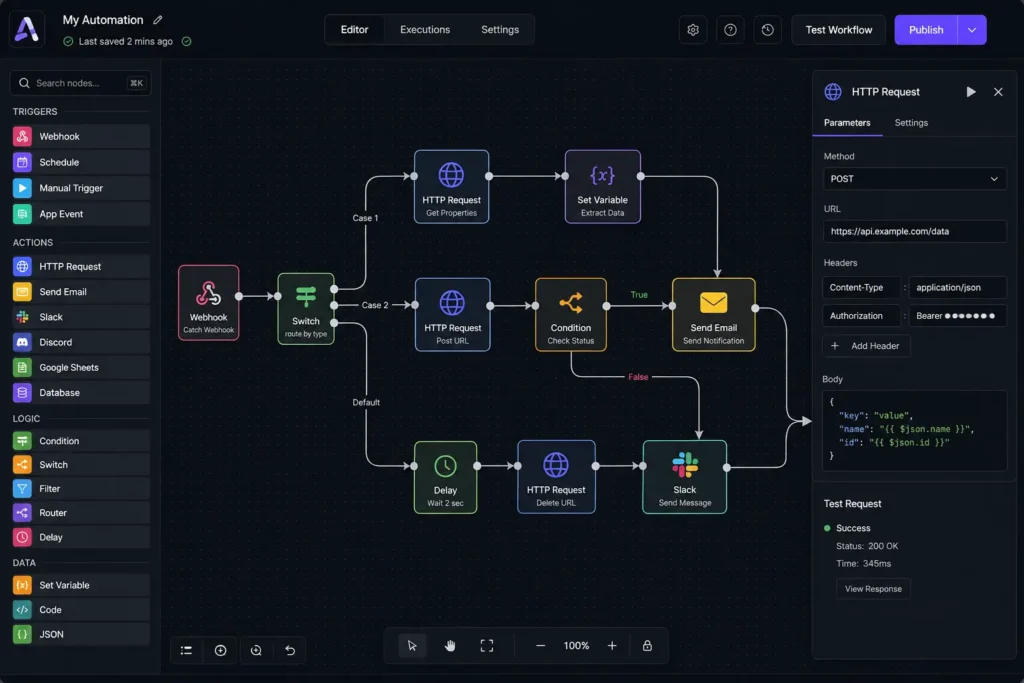Viewport: 1024px width, 683px height.
Task: Pick the Database action in sidebar
Action: [x=81, y=392]
